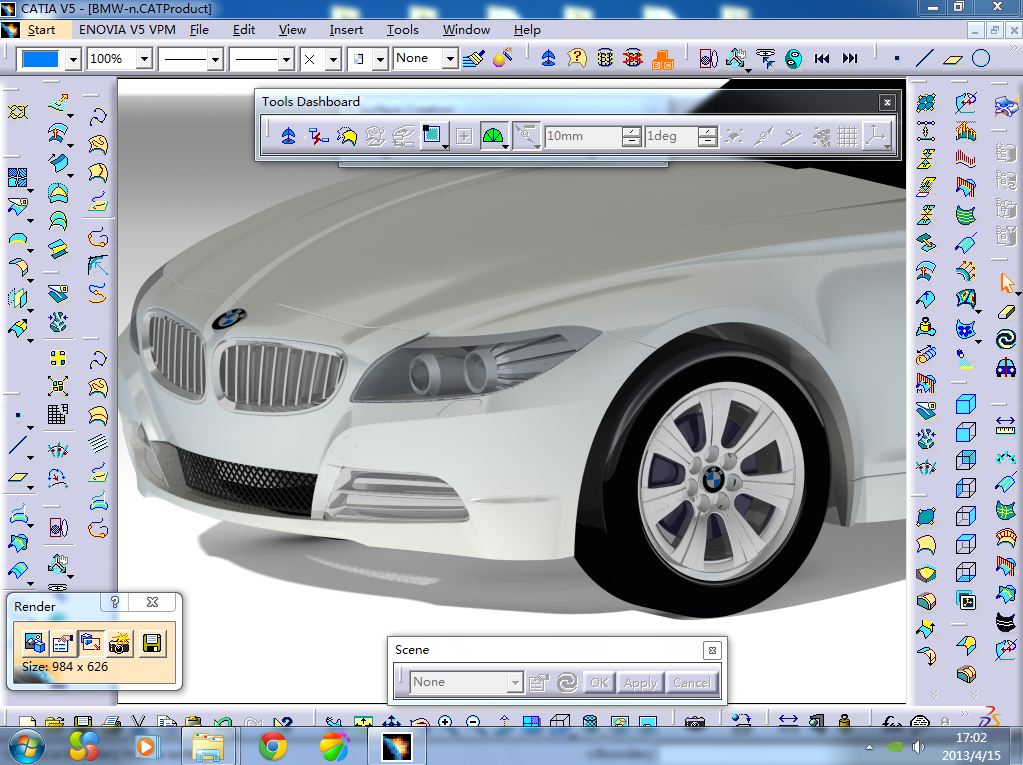Click OK in the Scene panel

(599, 683)
